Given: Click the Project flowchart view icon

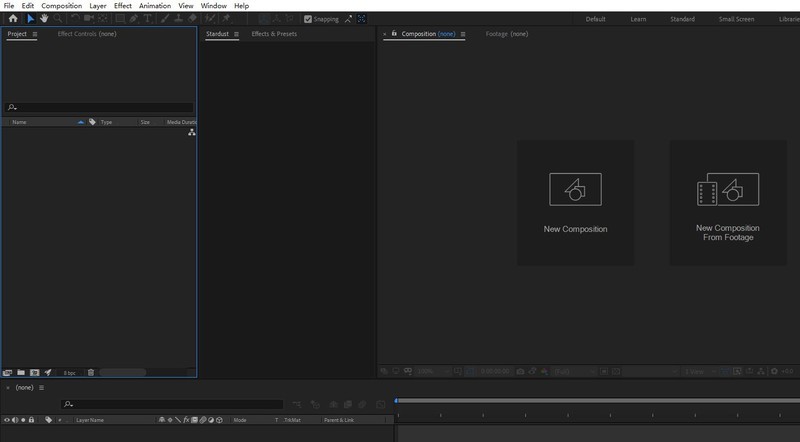Looking at the screenshot, I should (x=191, y=132).
